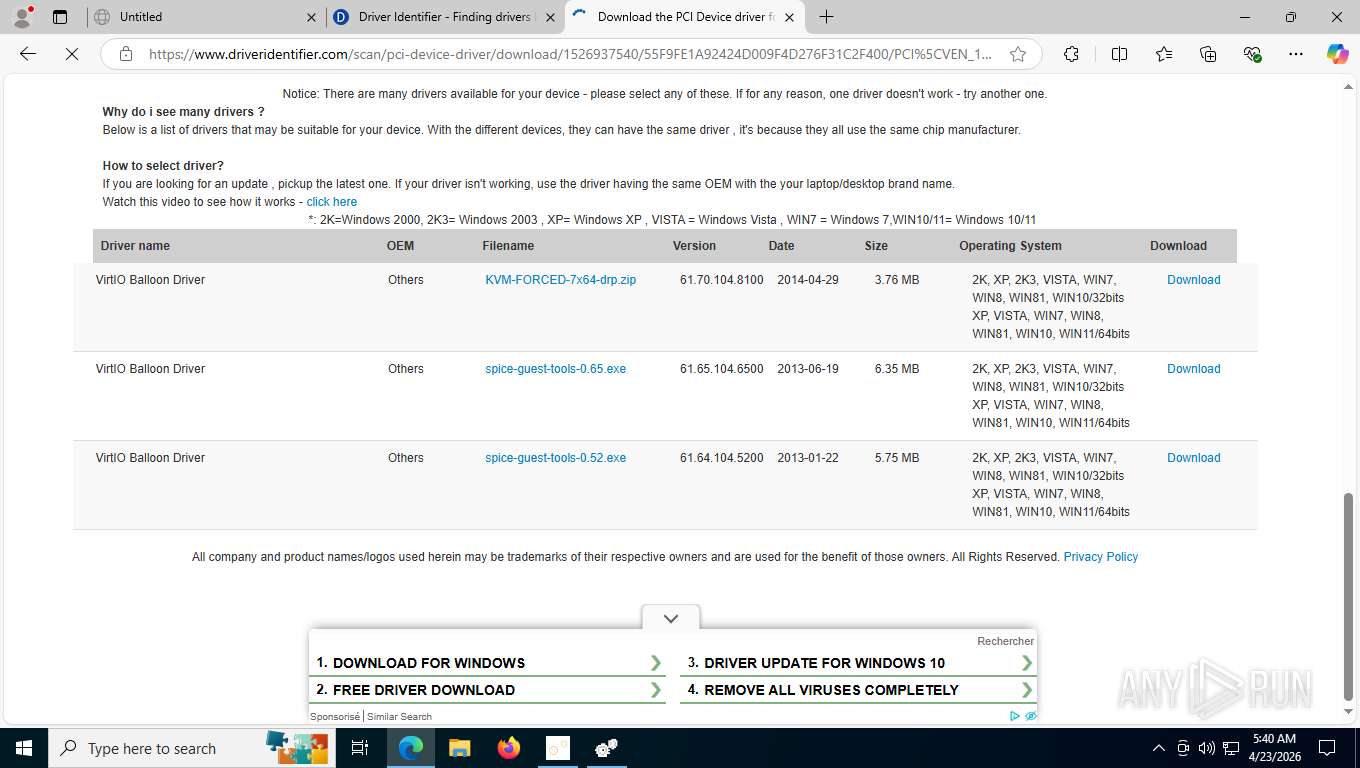
Task: Click the 'Similar Search' ad label
Action: [400, 716]
